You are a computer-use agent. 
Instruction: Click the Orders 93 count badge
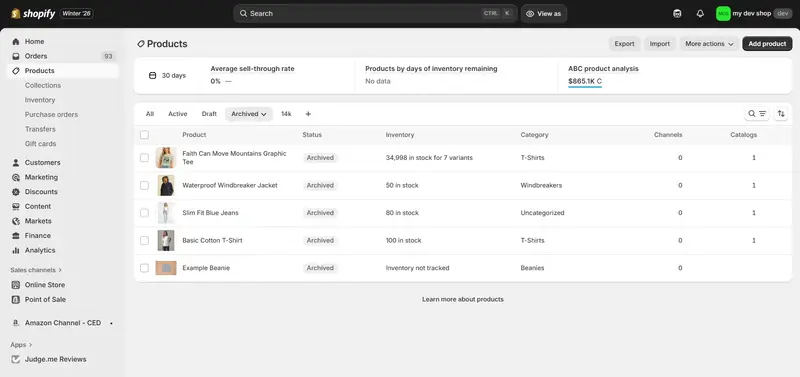(x=108, y=56)
